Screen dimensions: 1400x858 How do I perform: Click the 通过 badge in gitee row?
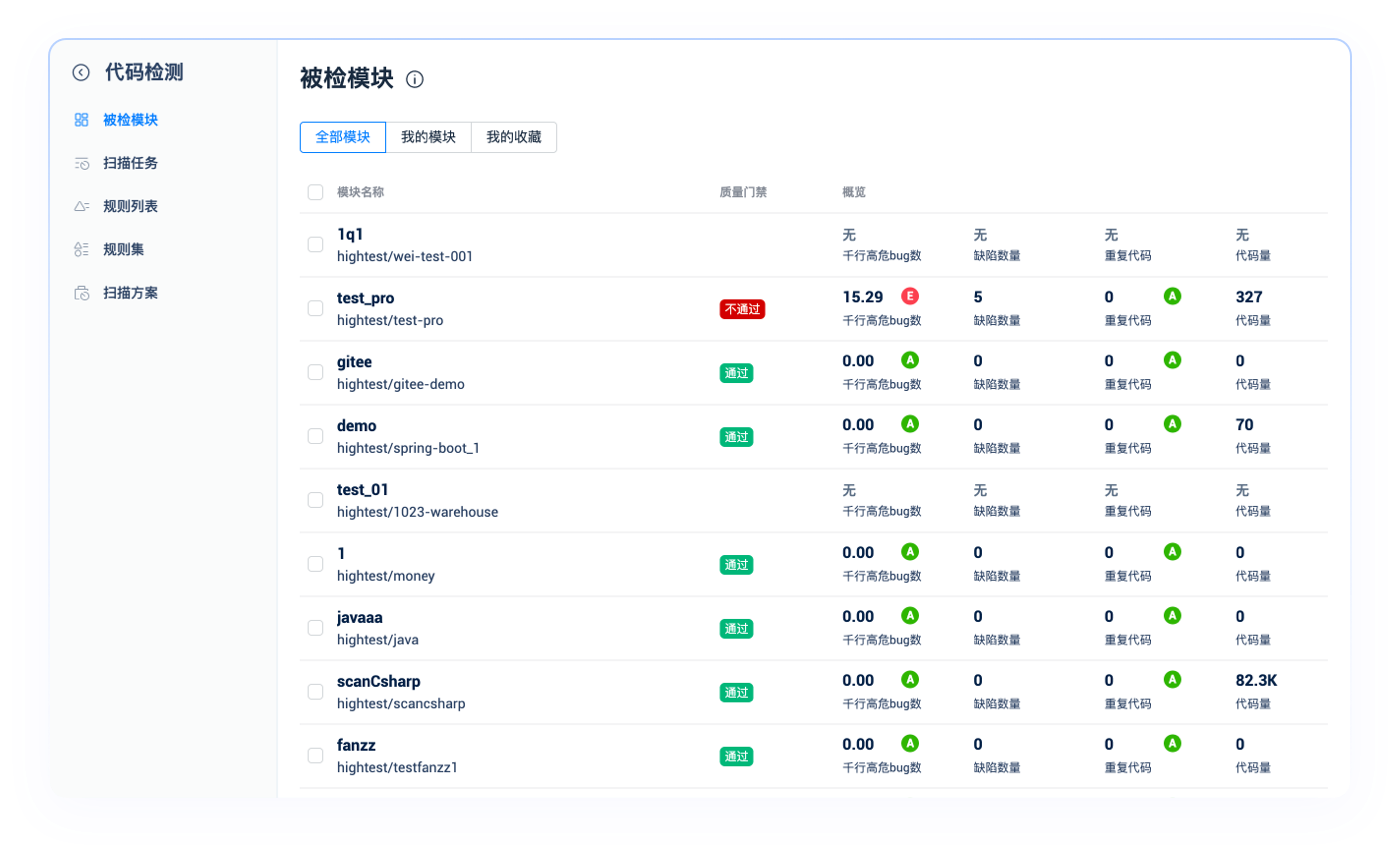coord(736,373)
